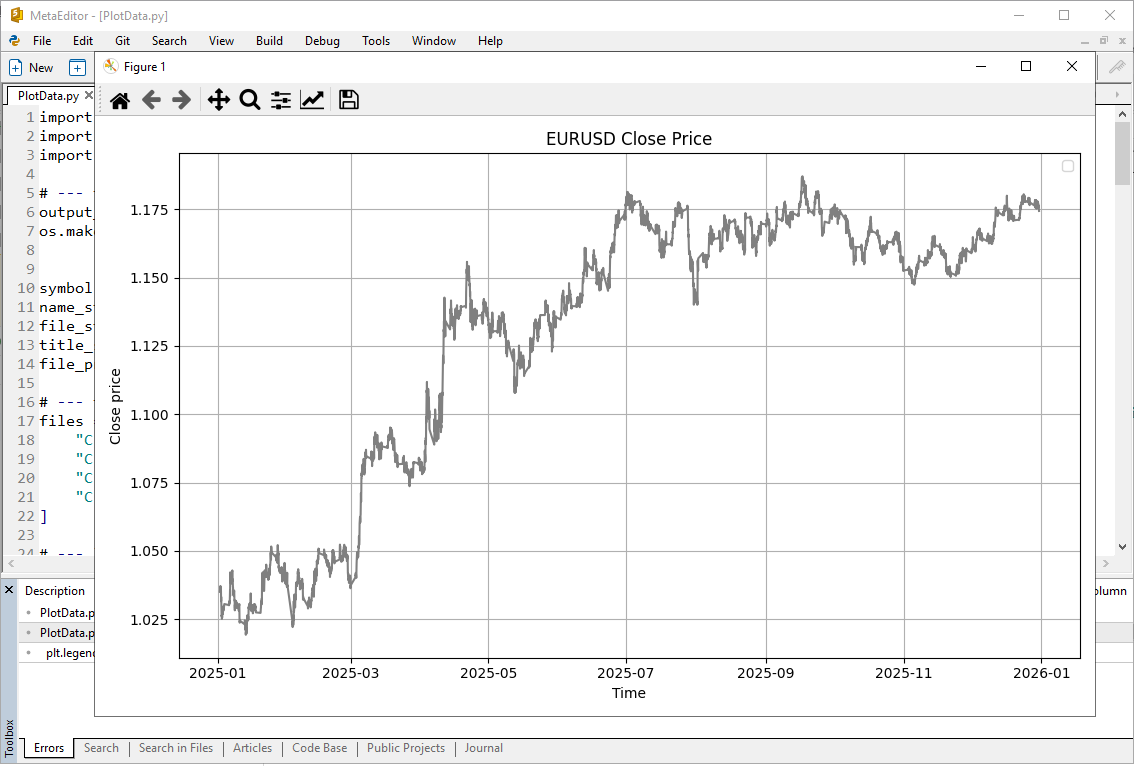Toggle the Zoom-to-rectangle tool

click(x=249, y=99)
